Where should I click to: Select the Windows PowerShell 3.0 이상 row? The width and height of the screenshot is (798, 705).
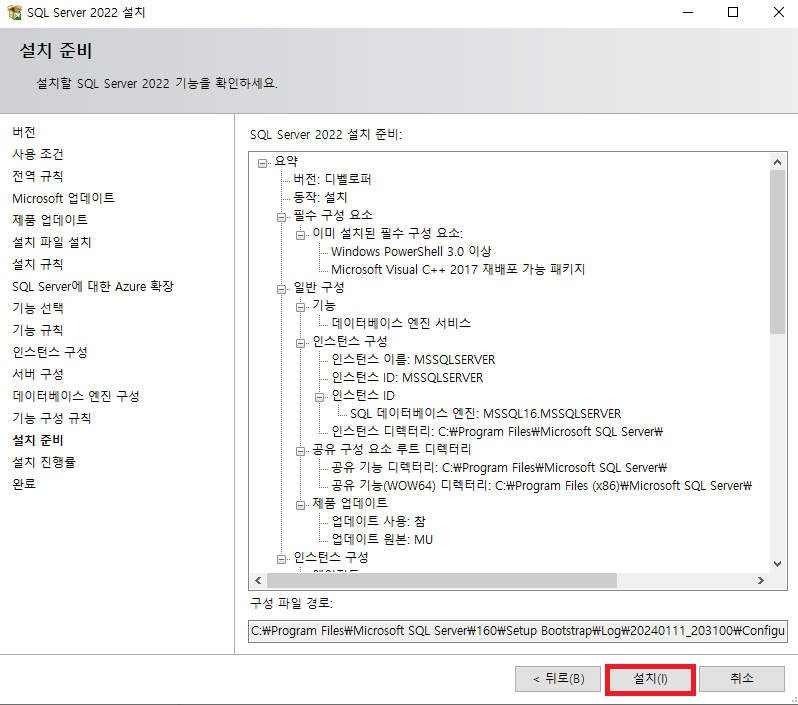411,251
